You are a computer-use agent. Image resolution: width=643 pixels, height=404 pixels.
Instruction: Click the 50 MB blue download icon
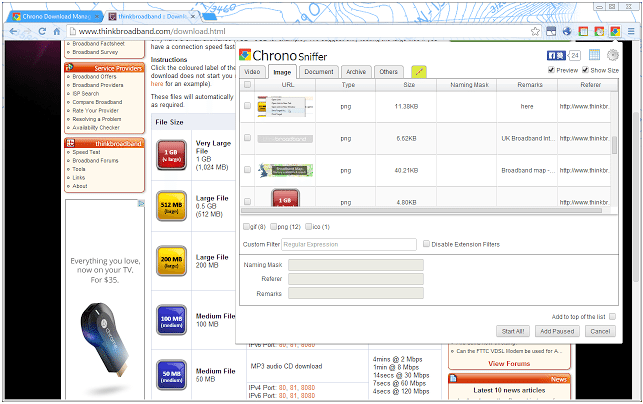(x=171, y=375)
